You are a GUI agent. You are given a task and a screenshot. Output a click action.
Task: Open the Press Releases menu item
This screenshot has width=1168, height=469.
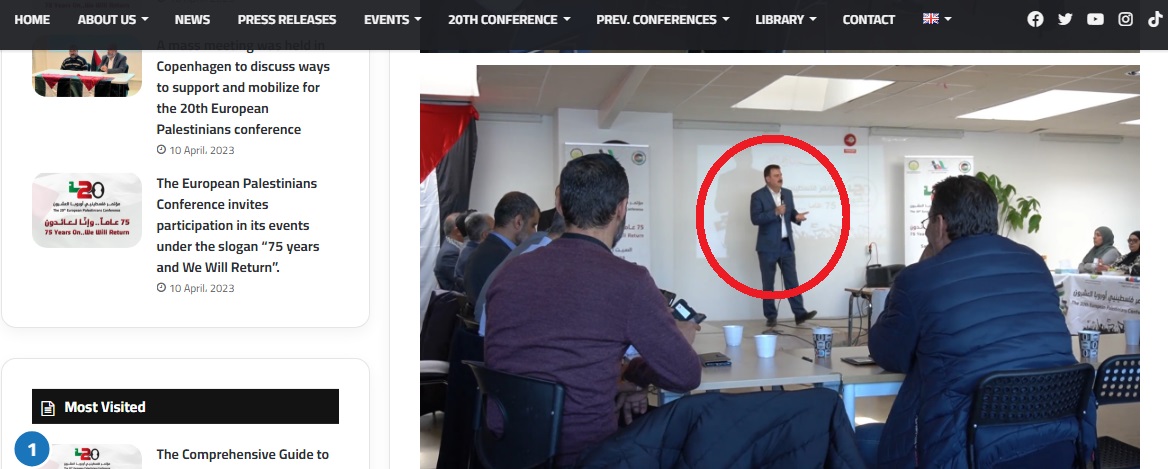tap(287, 19)
